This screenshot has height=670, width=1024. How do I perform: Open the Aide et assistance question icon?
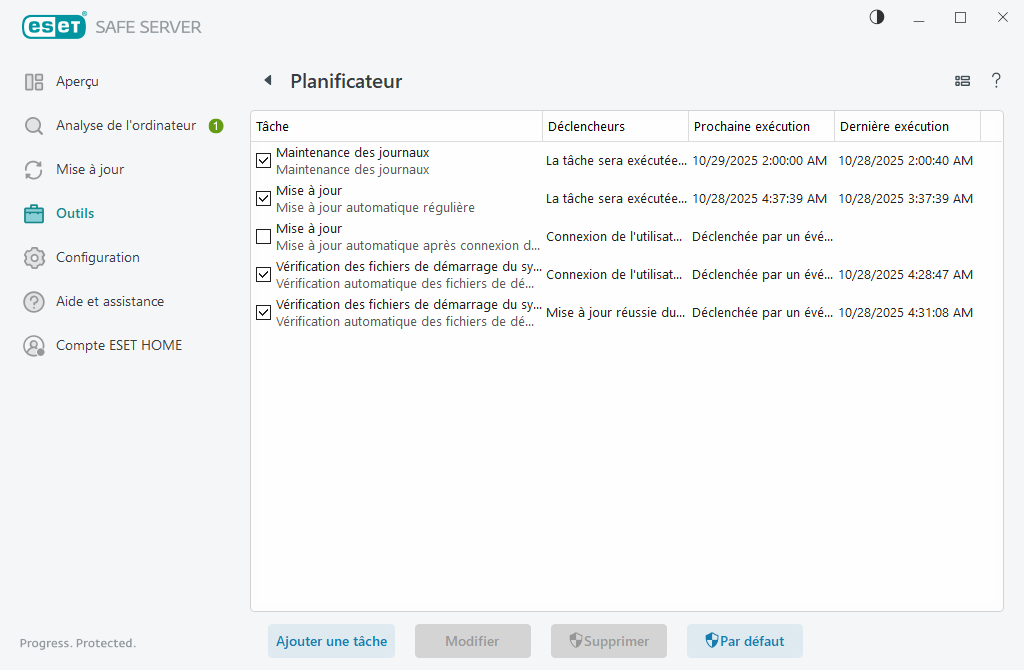35,301
